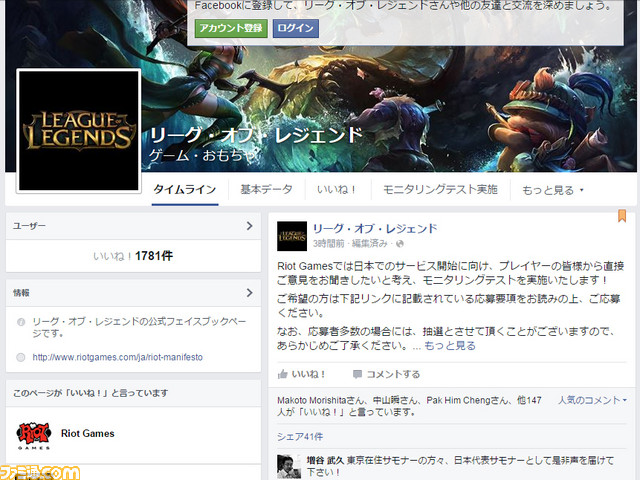Screen dimensions: 640x480
Task: Open the 人気のコメント sort dropdown
Action: click(x=592, y=400)
